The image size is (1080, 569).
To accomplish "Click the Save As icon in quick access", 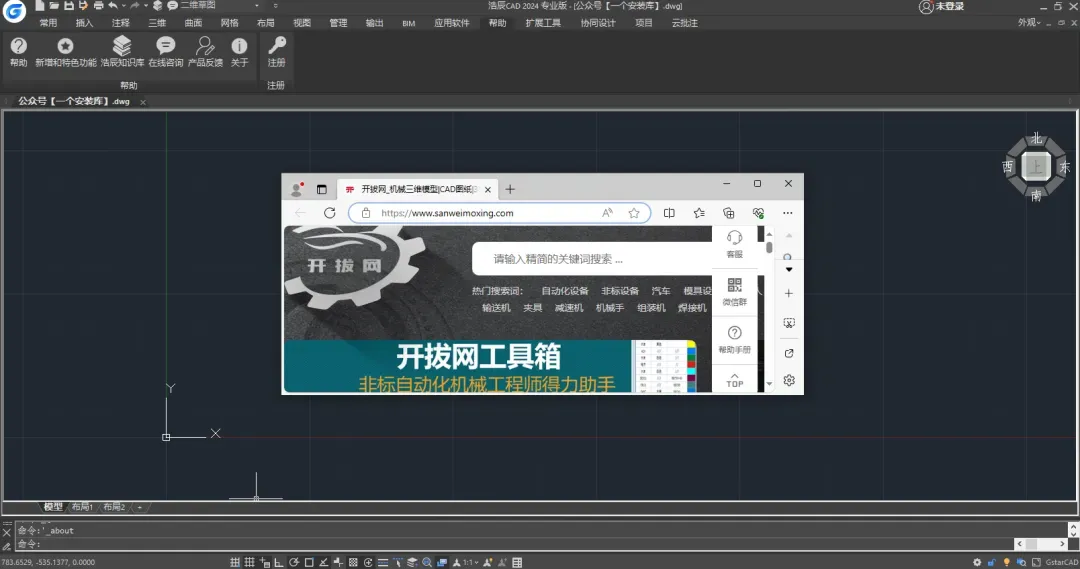I will point(83,6).
